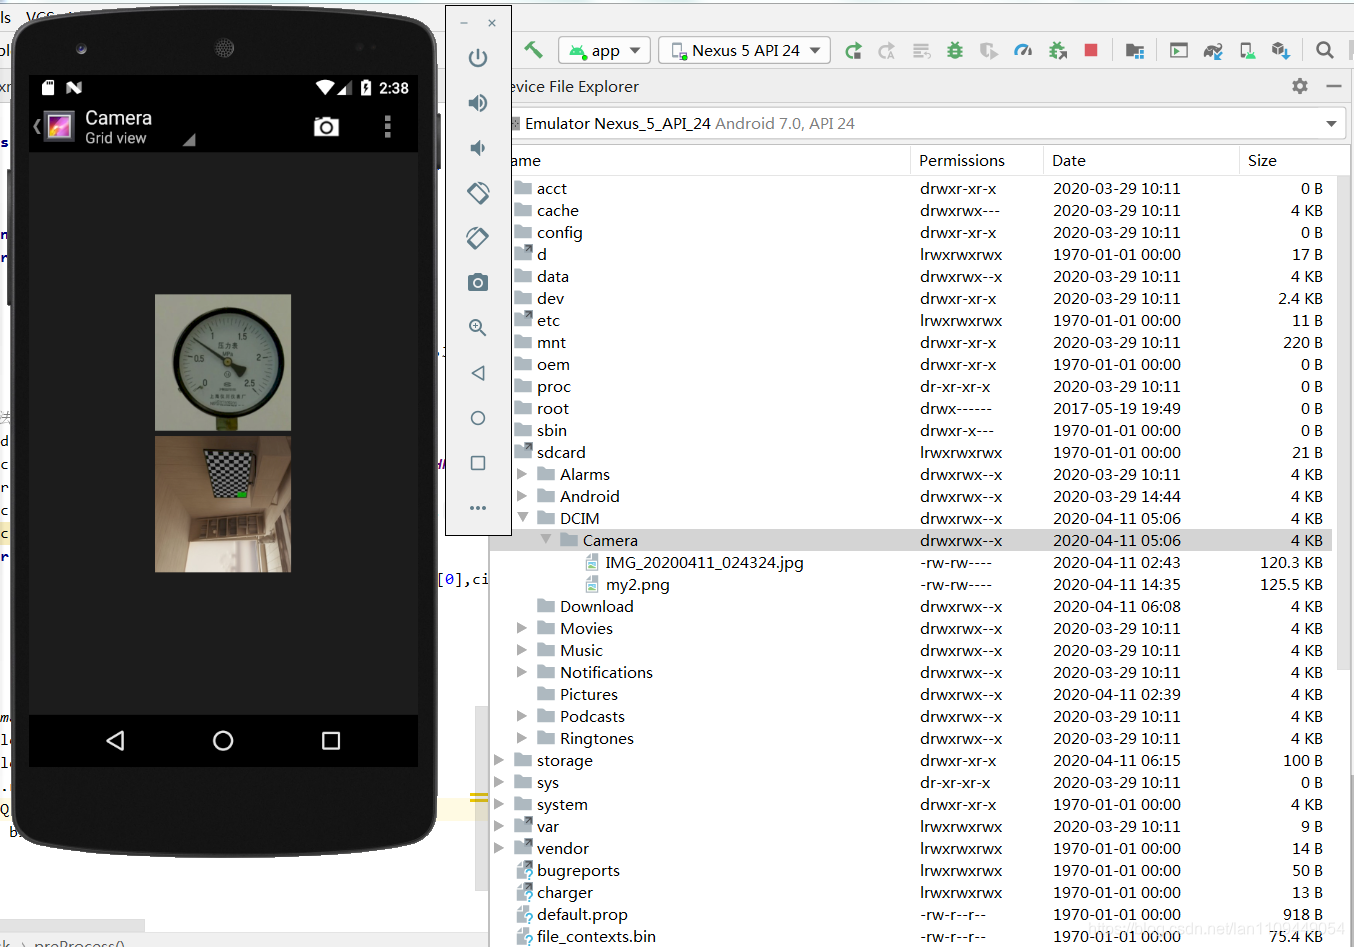Click the emulator zoom icon
This screenshot has width=1354, height=947.
478,328
